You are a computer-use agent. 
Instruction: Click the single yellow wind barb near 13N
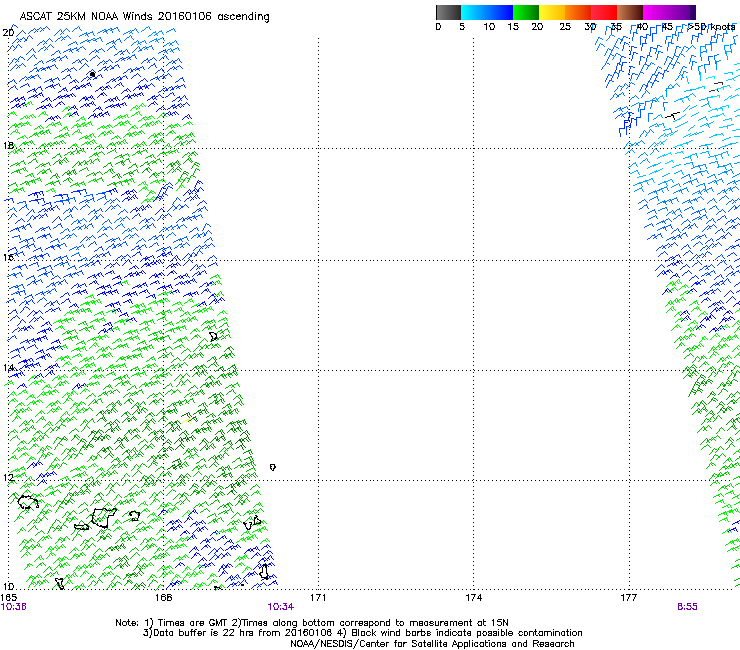[x=188, y=419]
